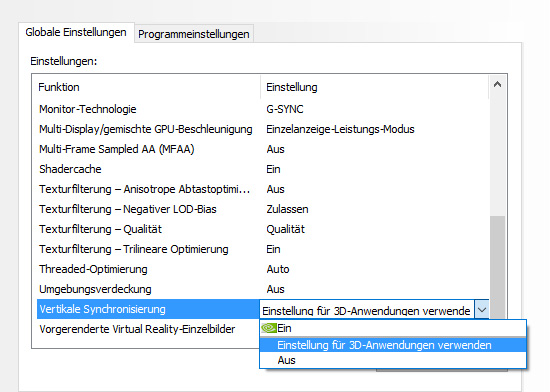Choose 'Einstellung für 3D-Anwendungen verwenden' option
Screen dimensions: 550x392
point(393,345)
